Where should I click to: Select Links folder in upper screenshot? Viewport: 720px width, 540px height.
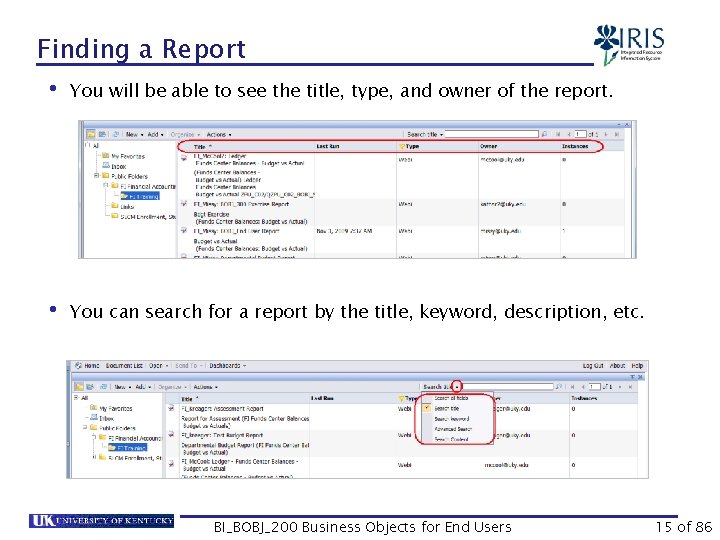click(123, 206)
